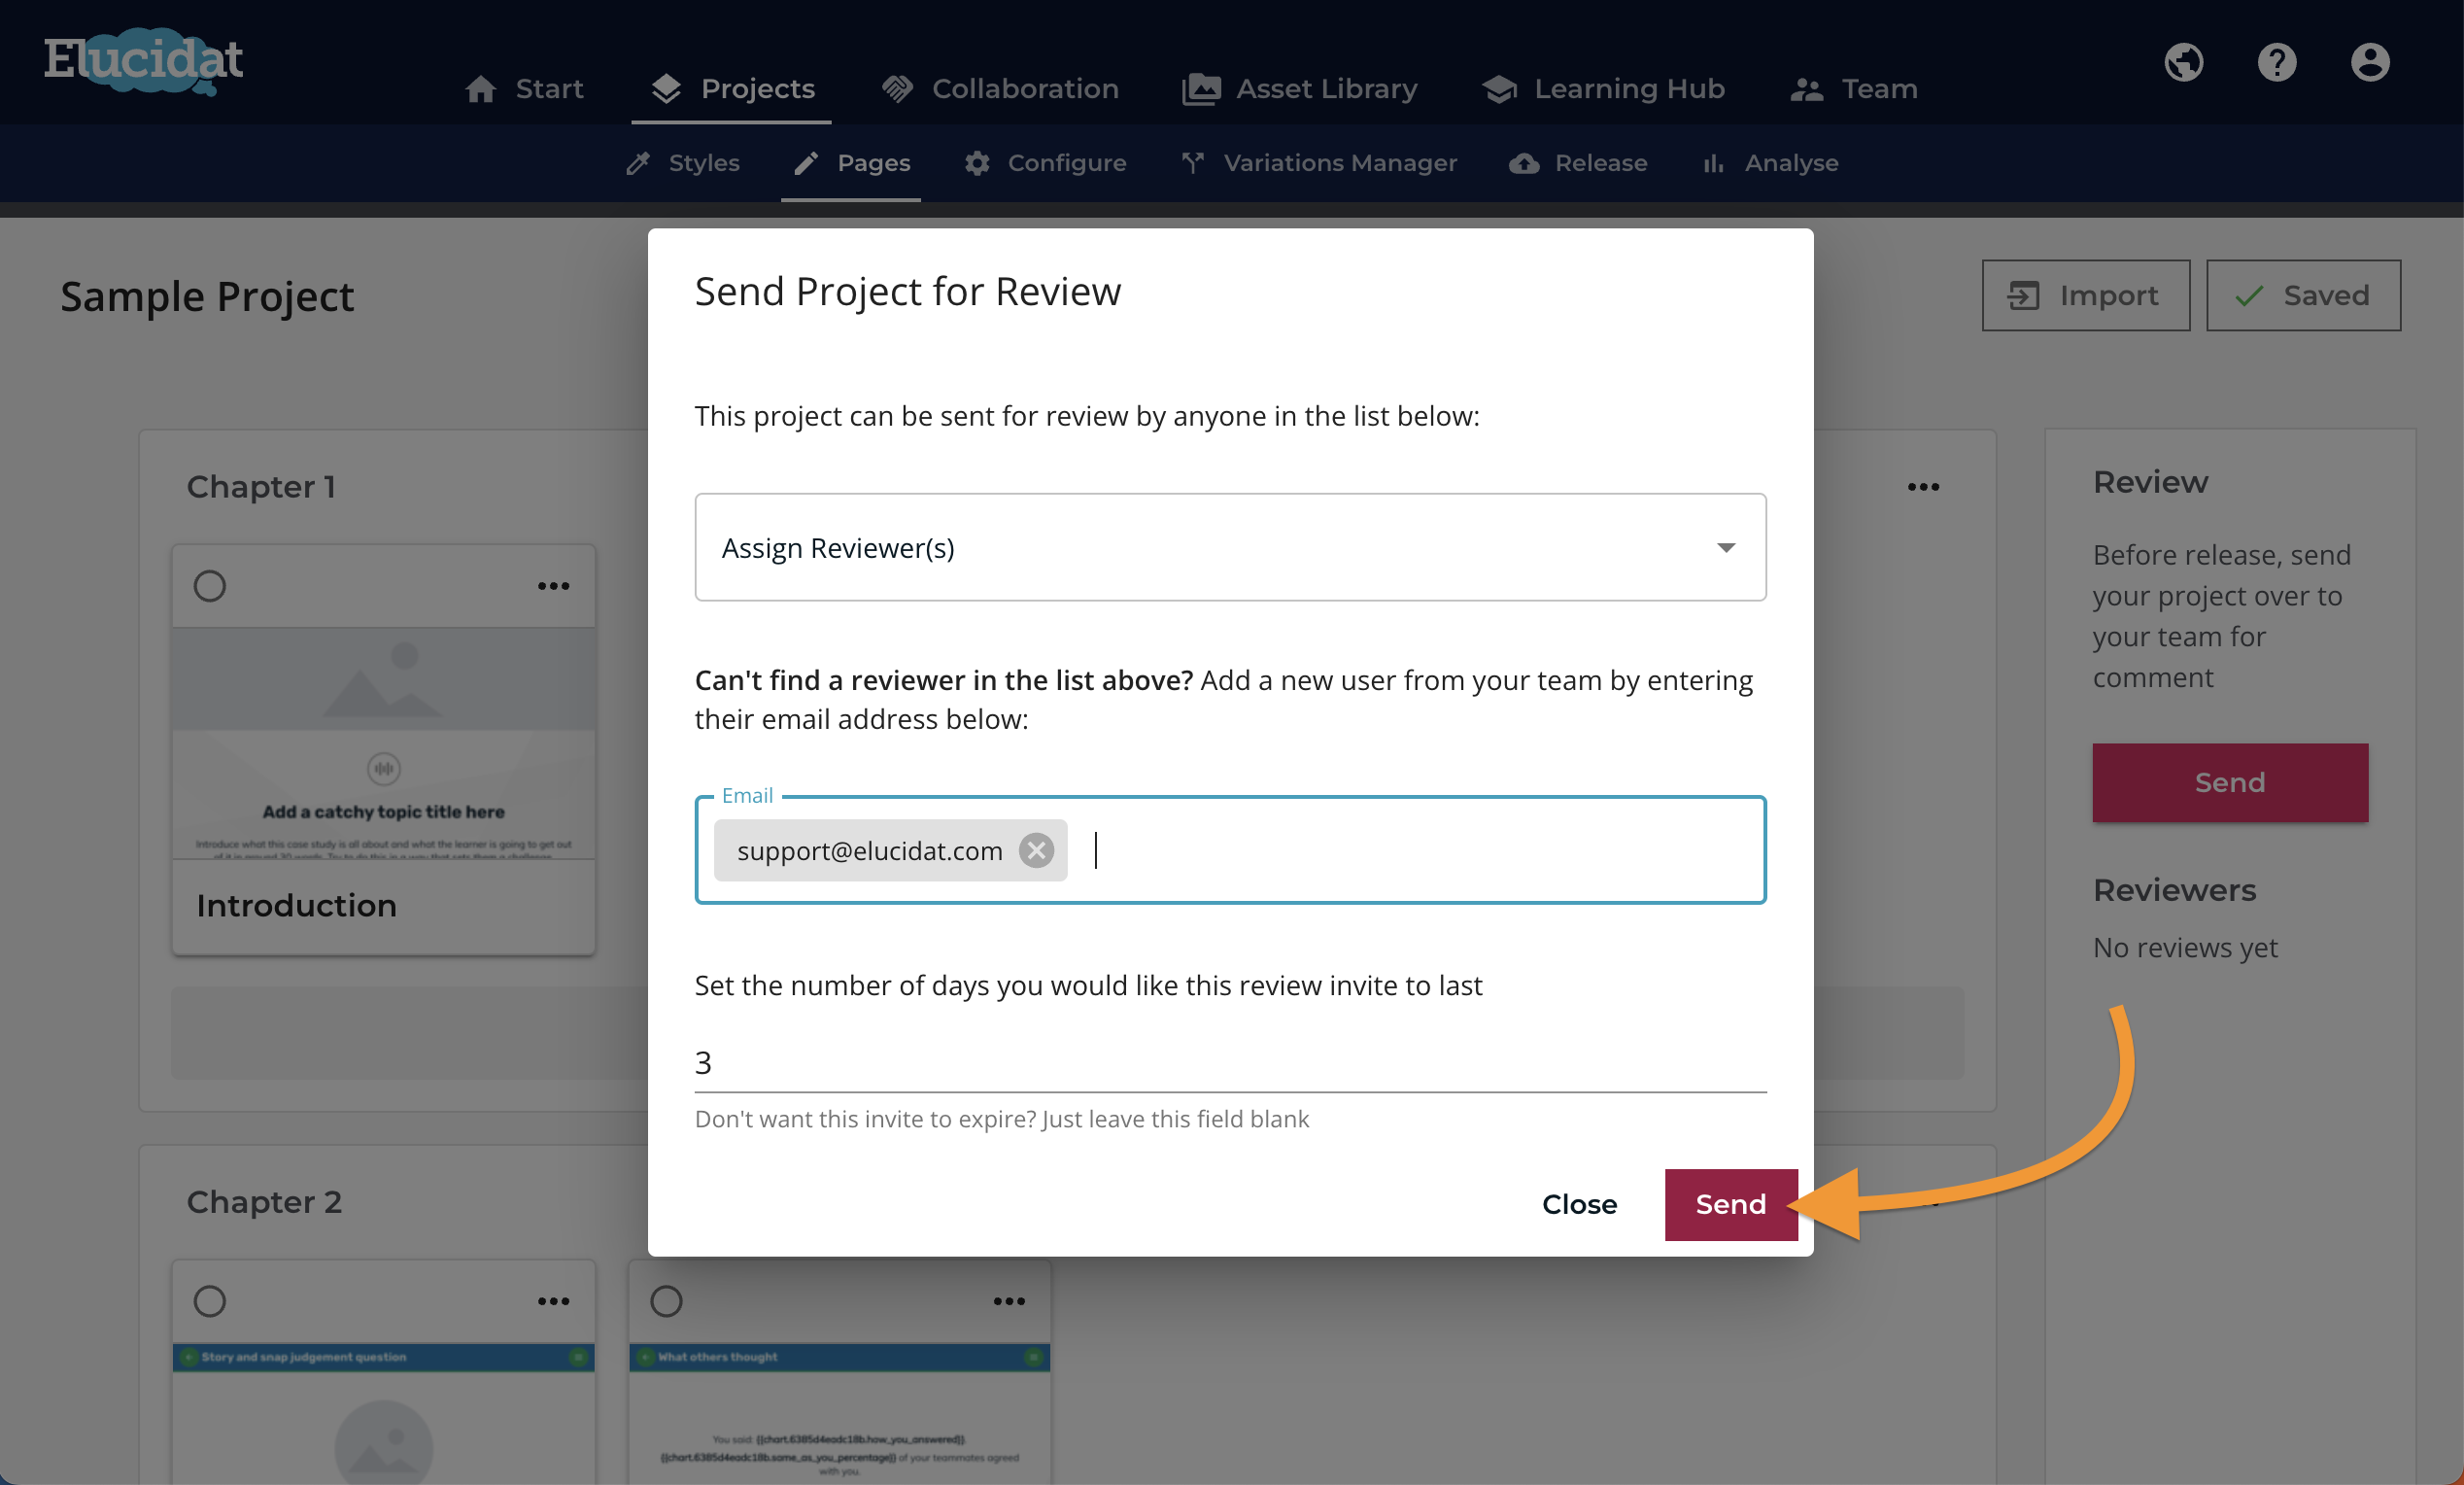The height and width of the screenshot is (1485, 2464).
Task: Open the globe language icon
Action: tap(2183, 62)
